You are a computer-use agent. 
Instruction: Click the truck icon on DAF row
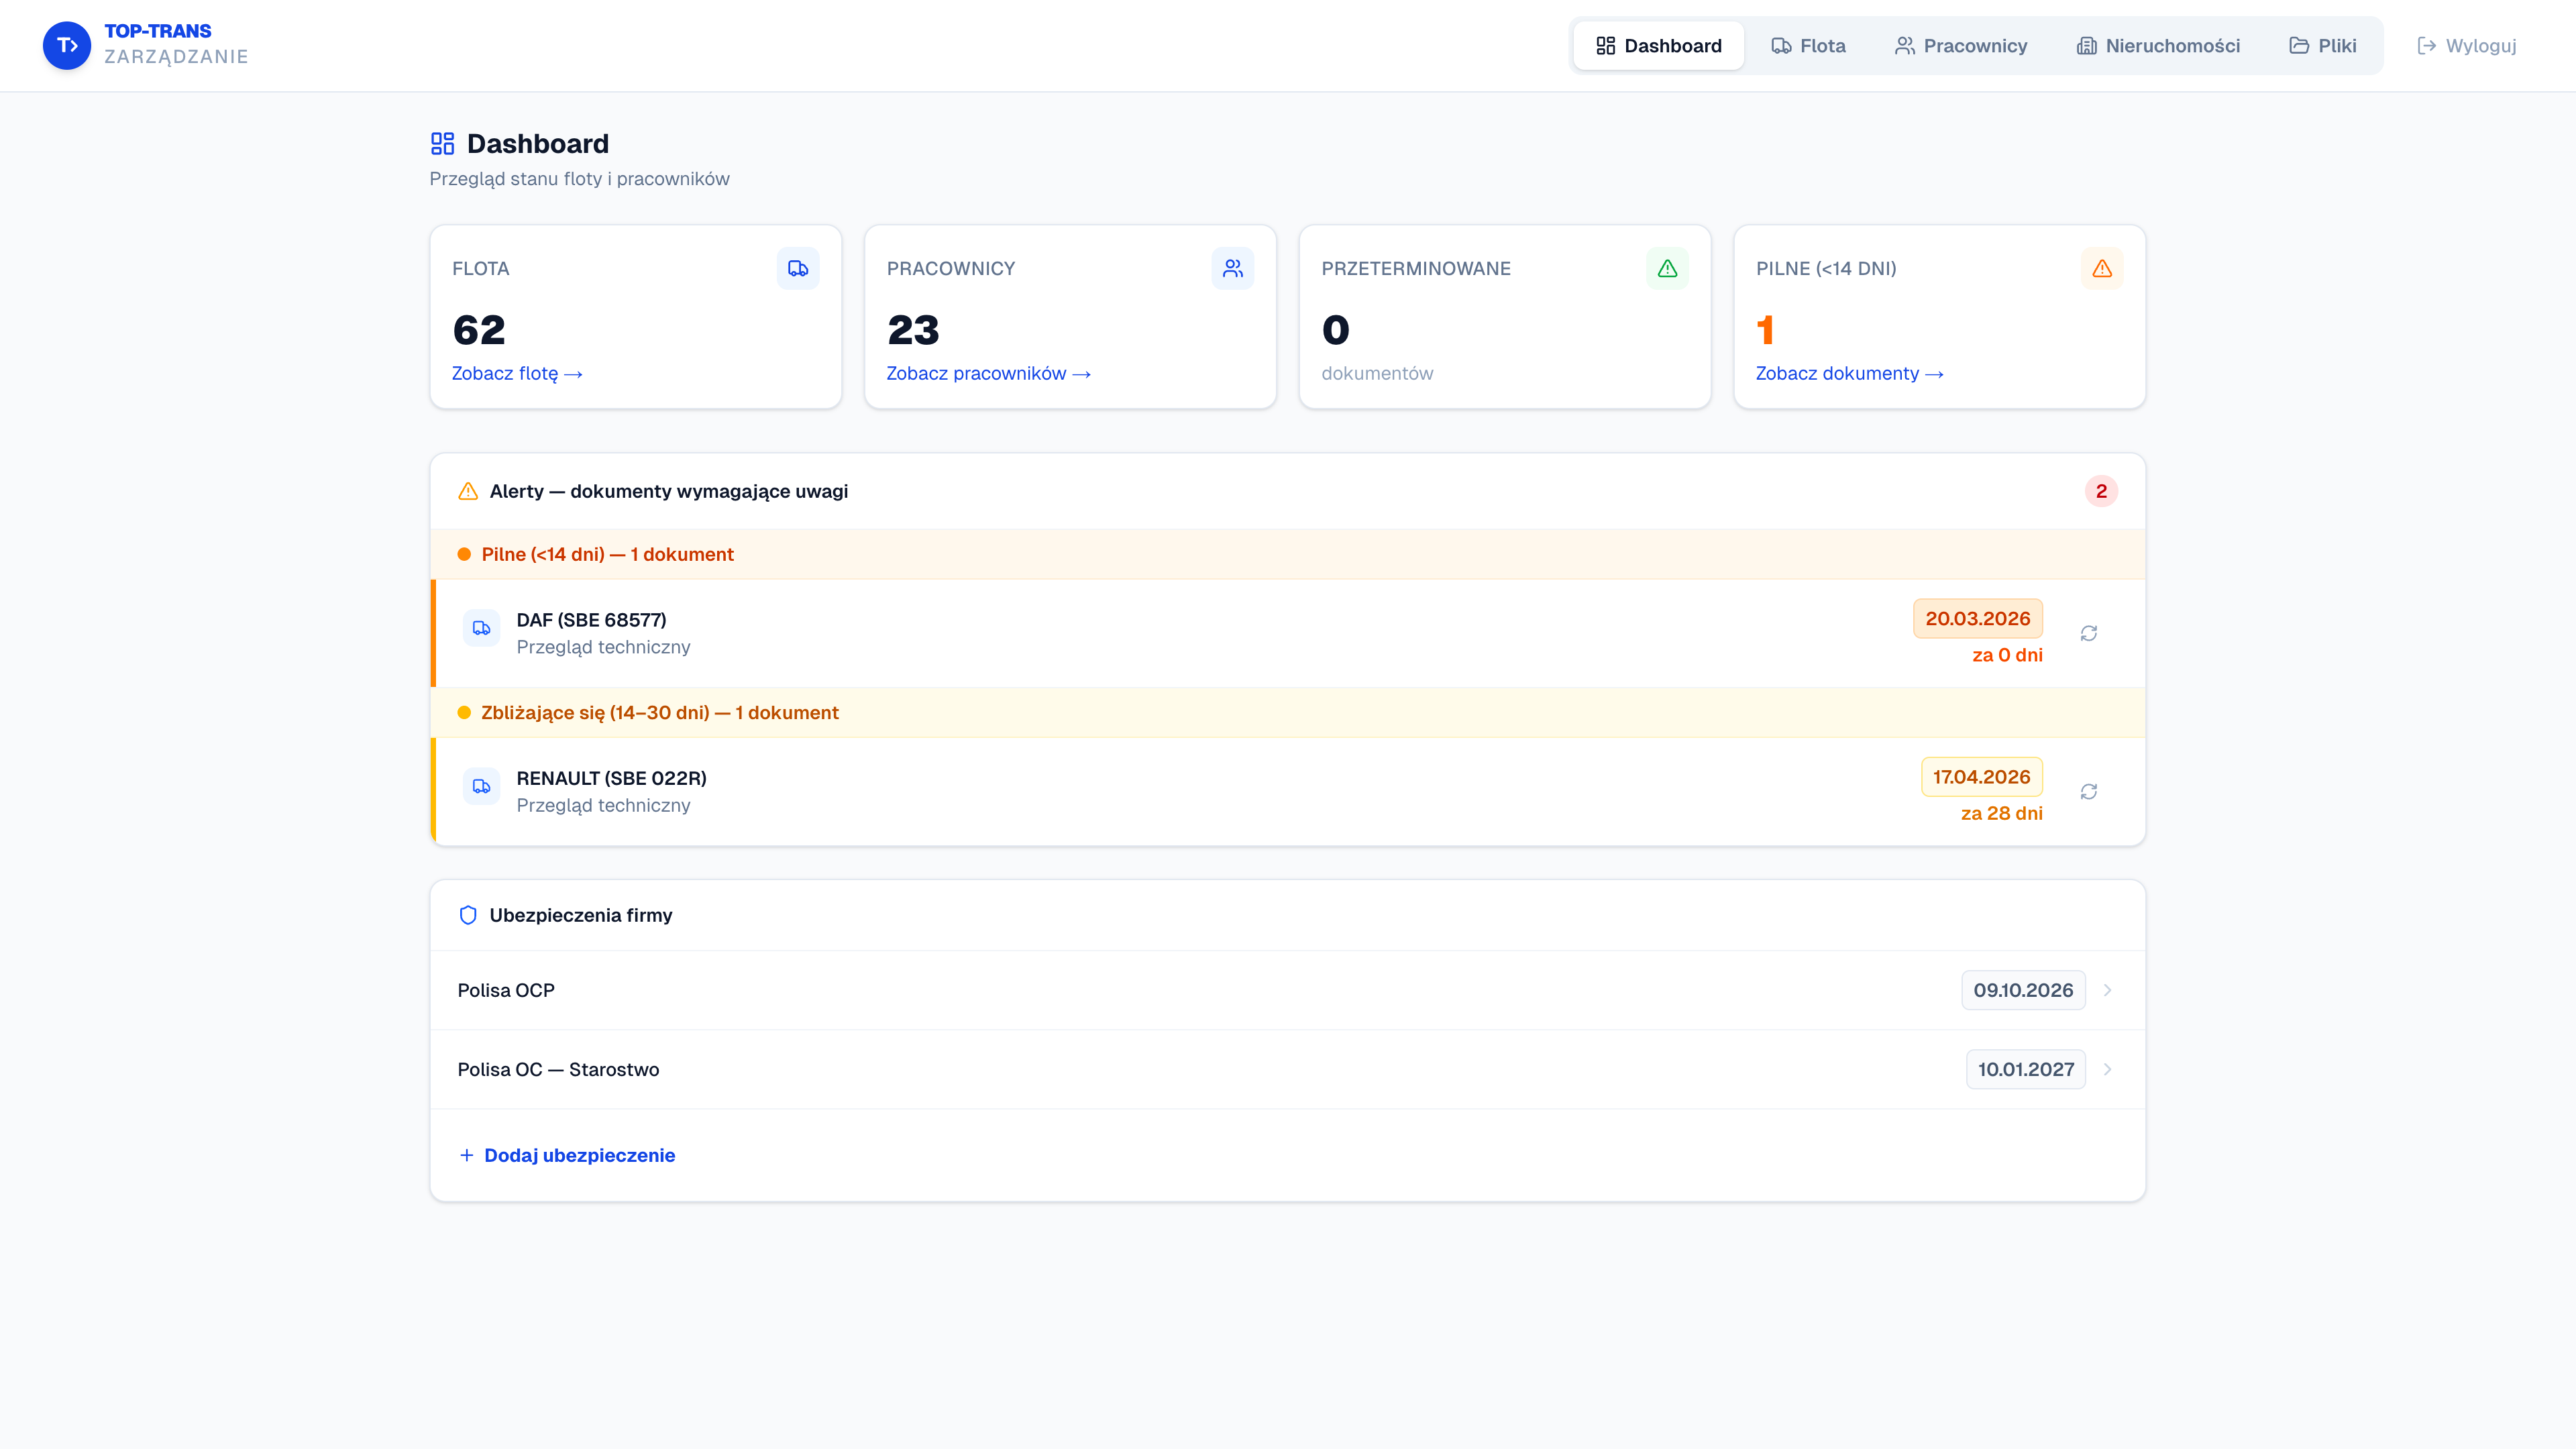click(481, 628)
